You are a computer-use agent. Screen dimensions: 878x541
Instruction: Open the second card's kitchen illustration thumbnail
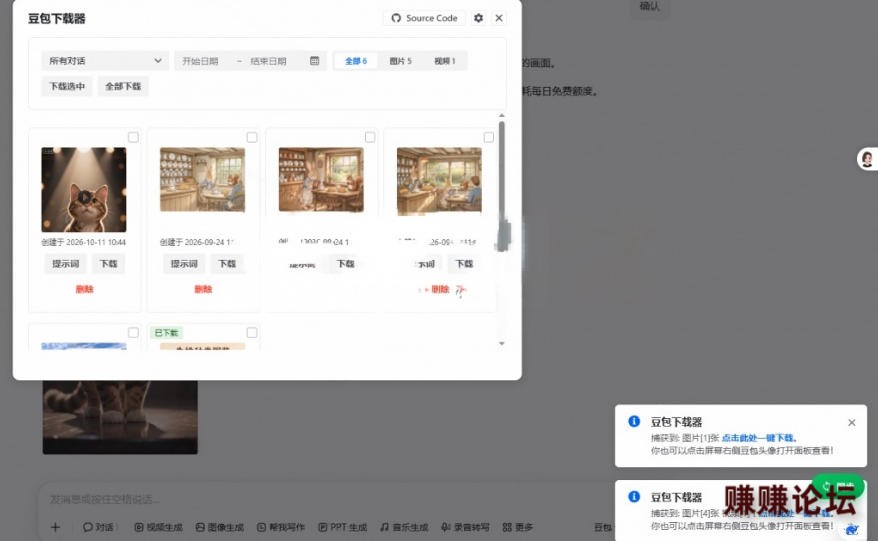point(202,180)
